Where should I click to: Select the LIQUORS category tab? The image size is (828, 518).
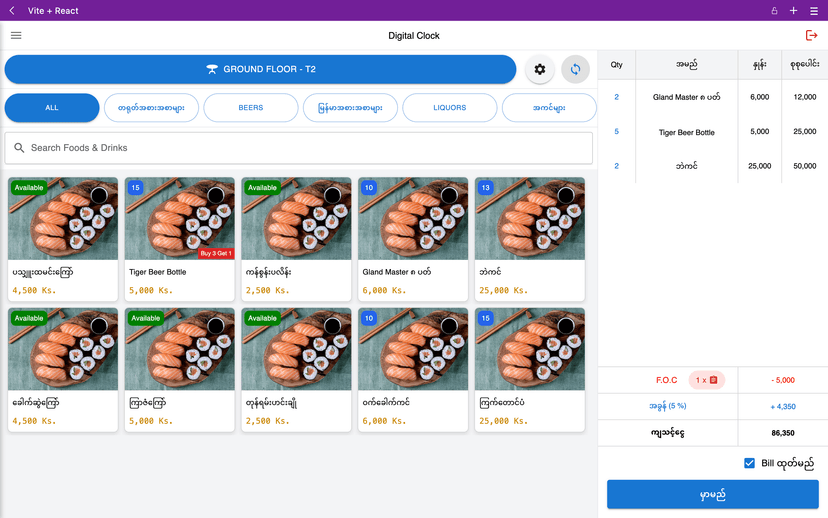(450, 108)
